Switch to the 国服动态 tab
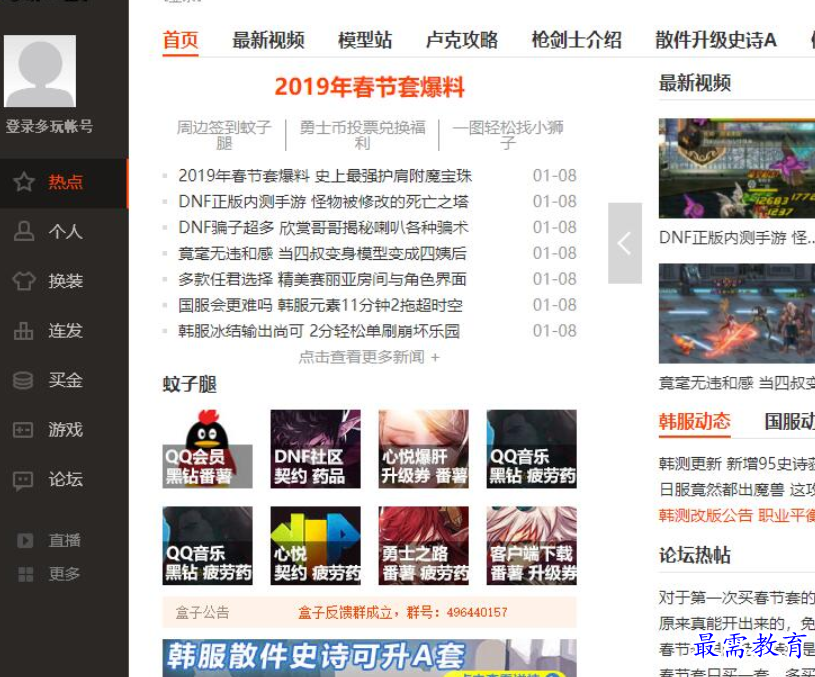 (790, 421)
